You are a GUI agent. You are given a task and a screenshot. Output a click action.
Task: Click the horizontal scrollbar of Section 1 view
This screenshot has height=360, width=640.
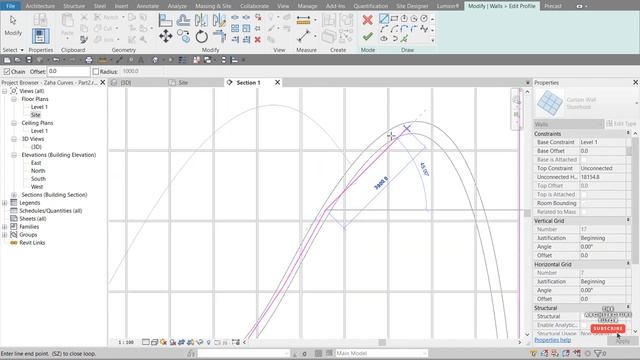pyautogui.click(x=382, y=342)
